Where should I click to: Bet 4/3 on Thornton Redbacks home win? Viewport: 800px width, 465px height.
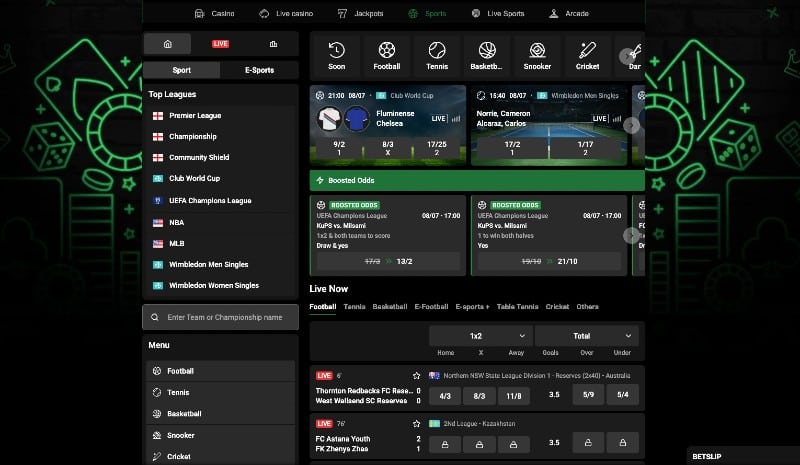pyautogui.click(x=445, y=396)
